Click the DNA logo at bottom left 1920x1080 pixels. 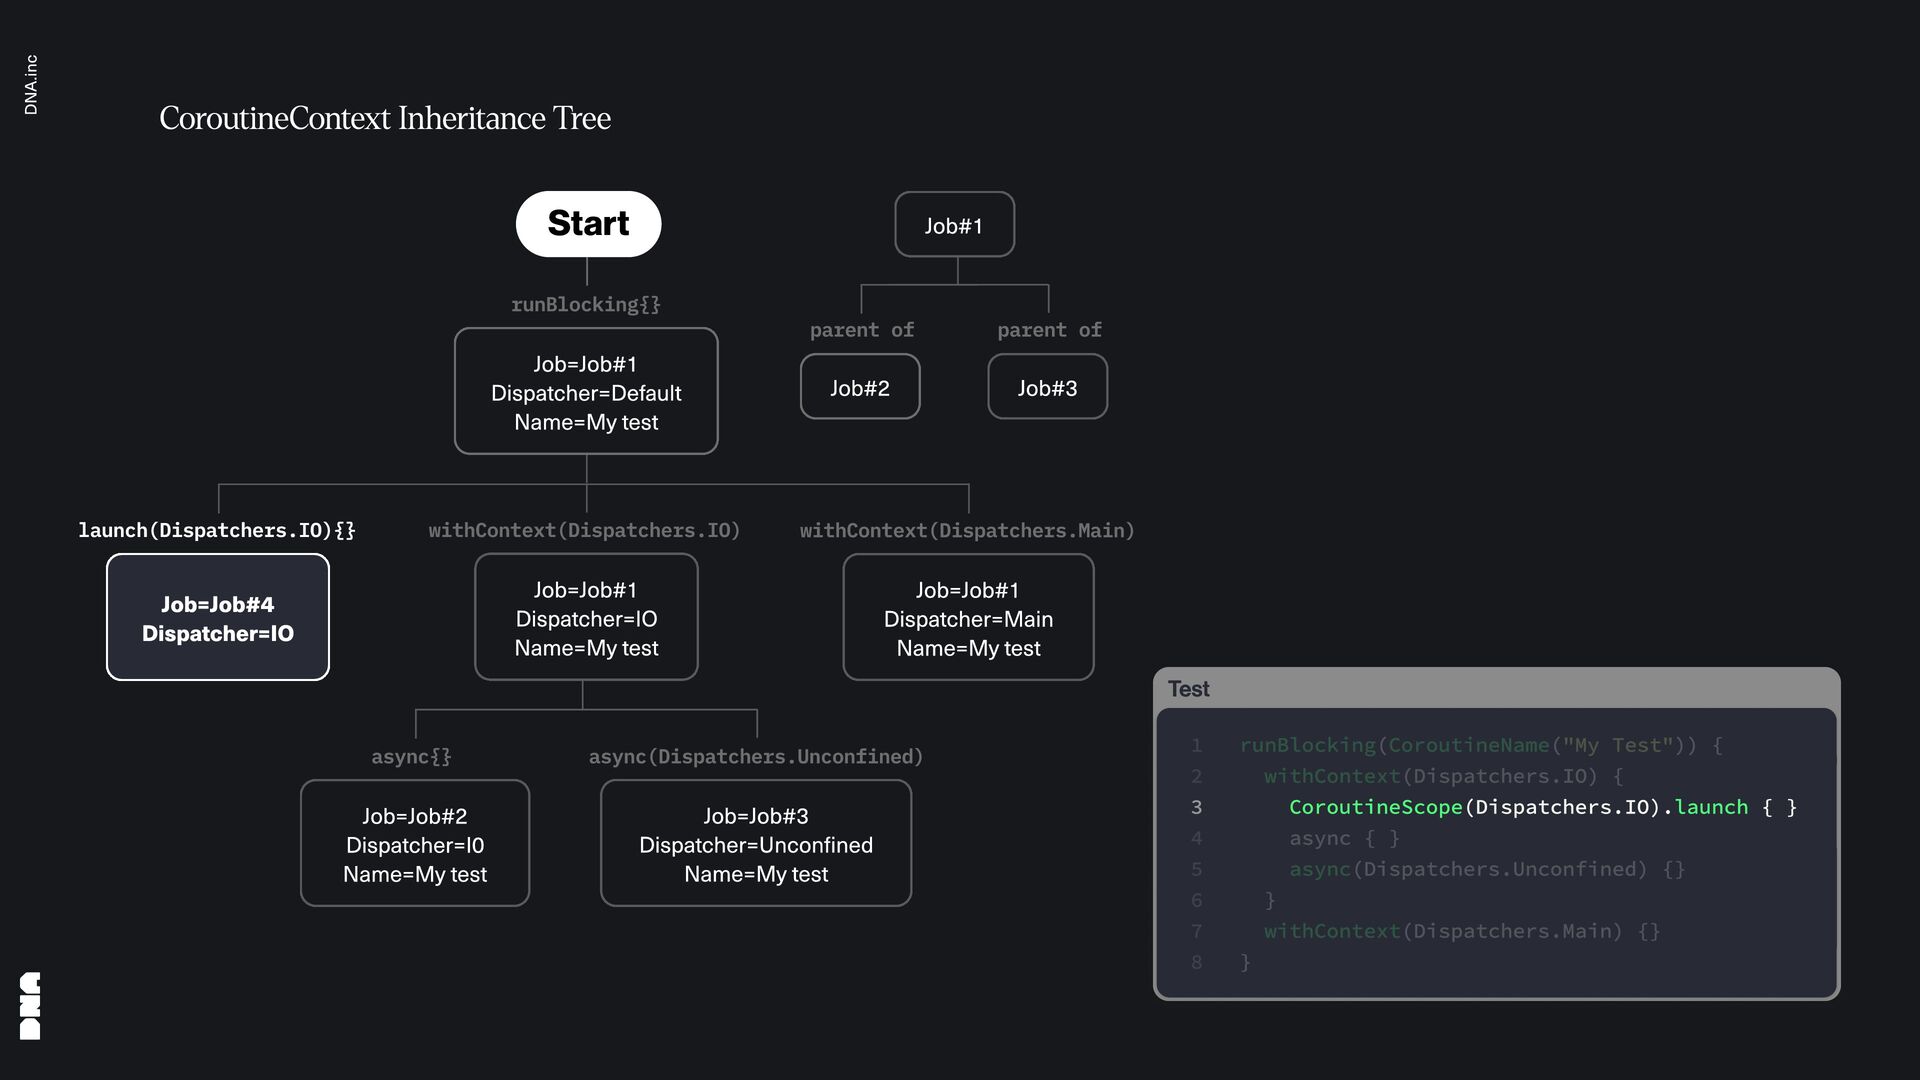(x=30, y=1005)
